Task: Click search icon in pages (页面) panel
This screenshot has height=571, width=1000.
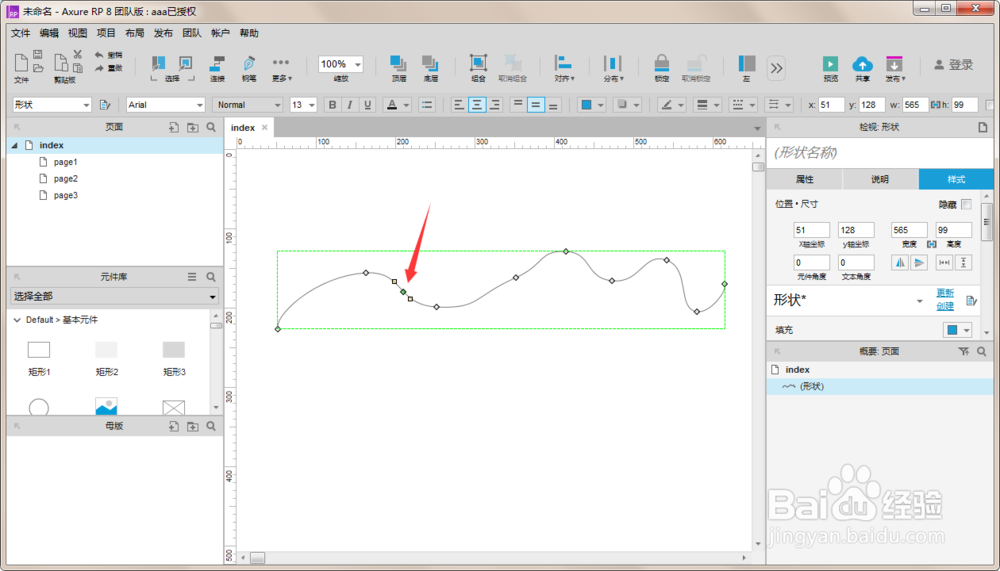Action: (x=211, y=128)
